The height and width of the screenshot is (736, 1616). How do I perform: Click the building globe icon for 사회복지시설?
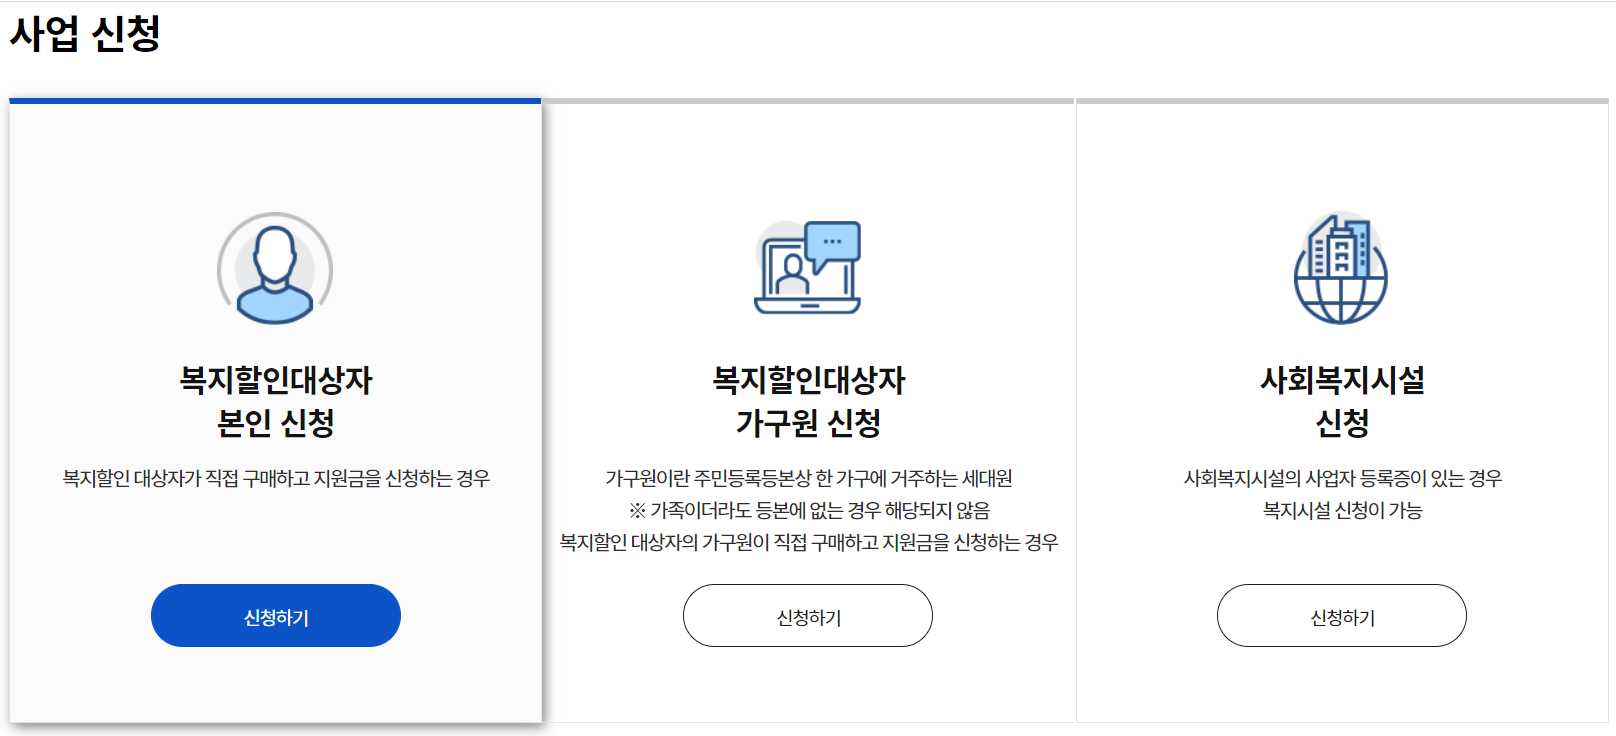[x=1341, y=268]
